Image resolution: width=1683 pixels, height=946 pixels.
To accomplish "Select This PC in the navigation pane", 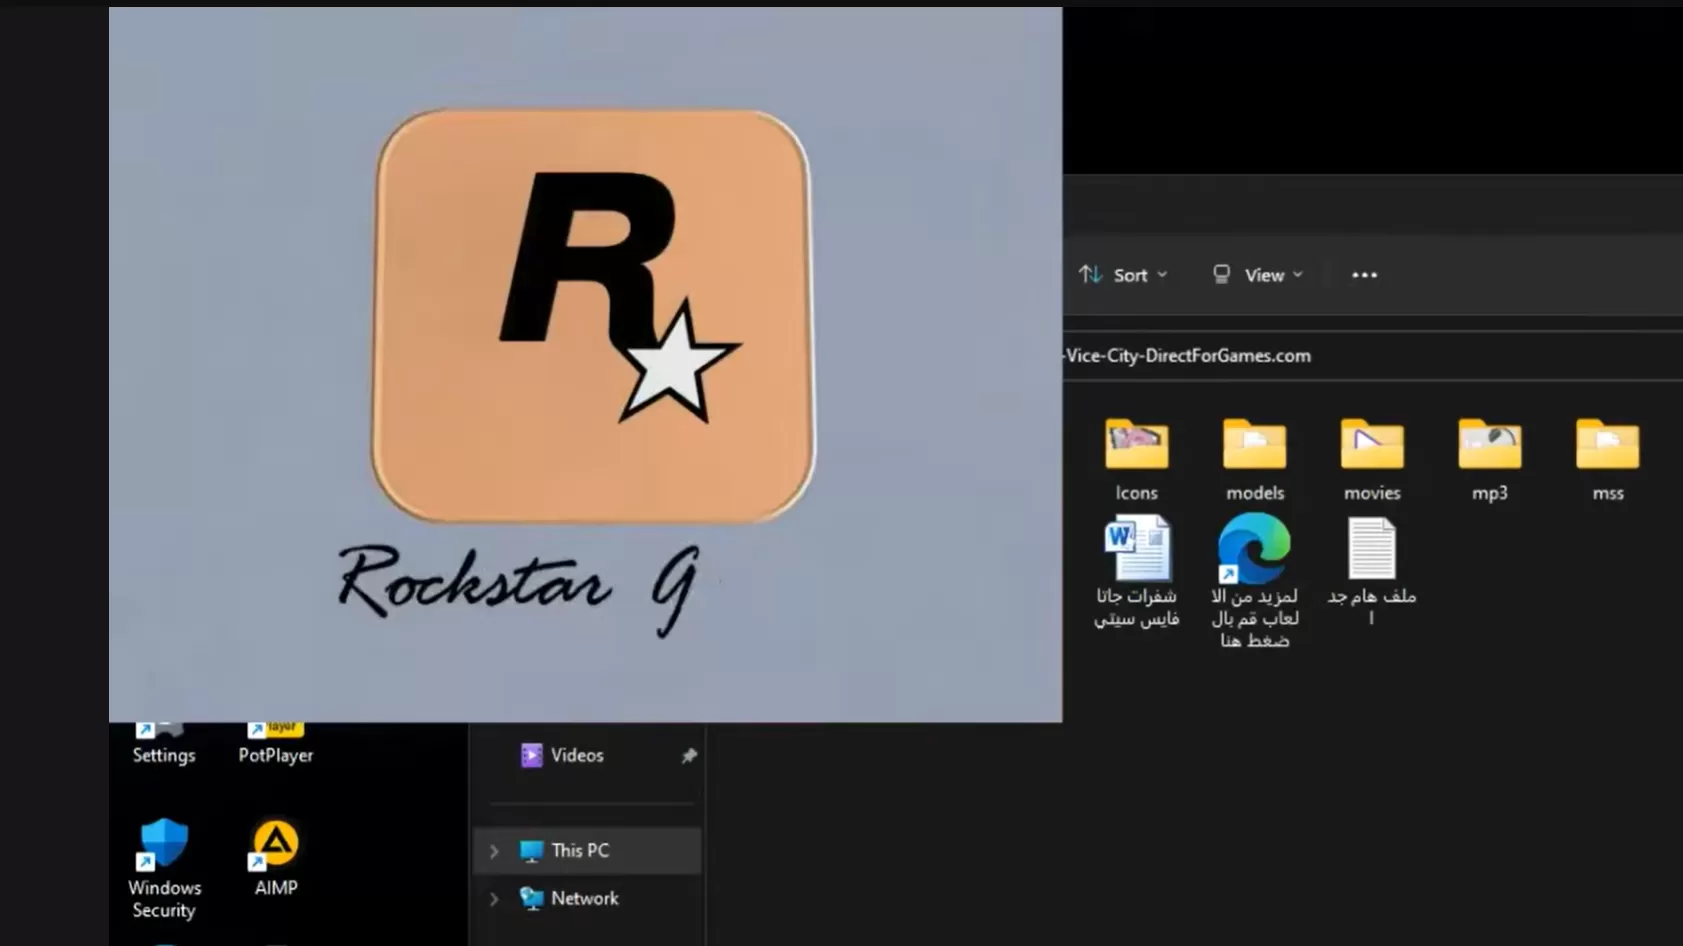I will click(x=588, y=851).
